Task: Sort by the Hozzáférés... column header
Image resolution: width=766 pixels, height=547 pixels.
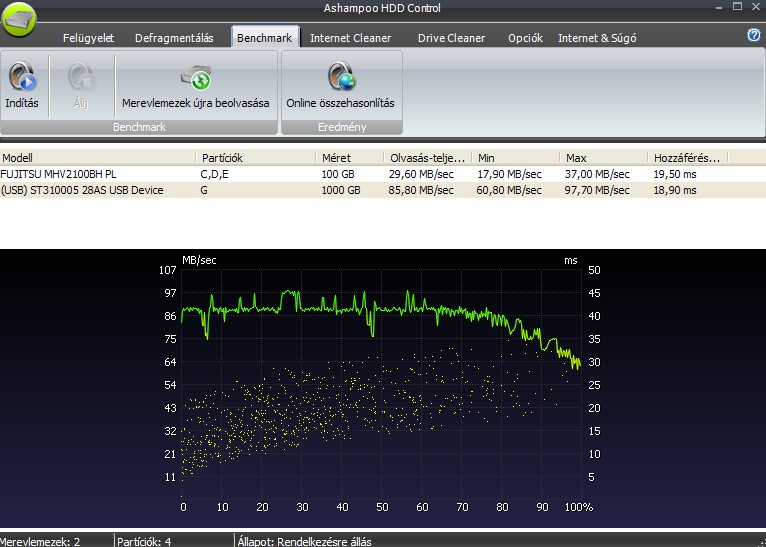Action: 688,158
